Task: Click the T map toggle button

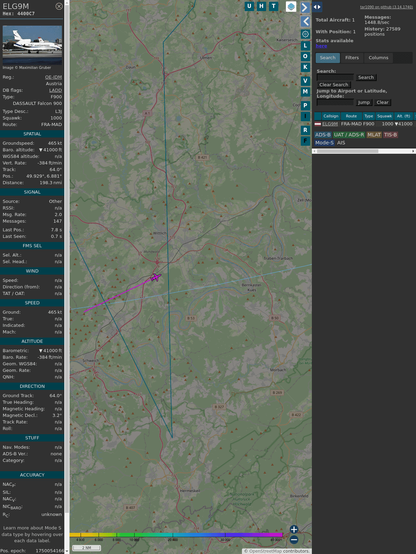Action: [x=273, y=6]
